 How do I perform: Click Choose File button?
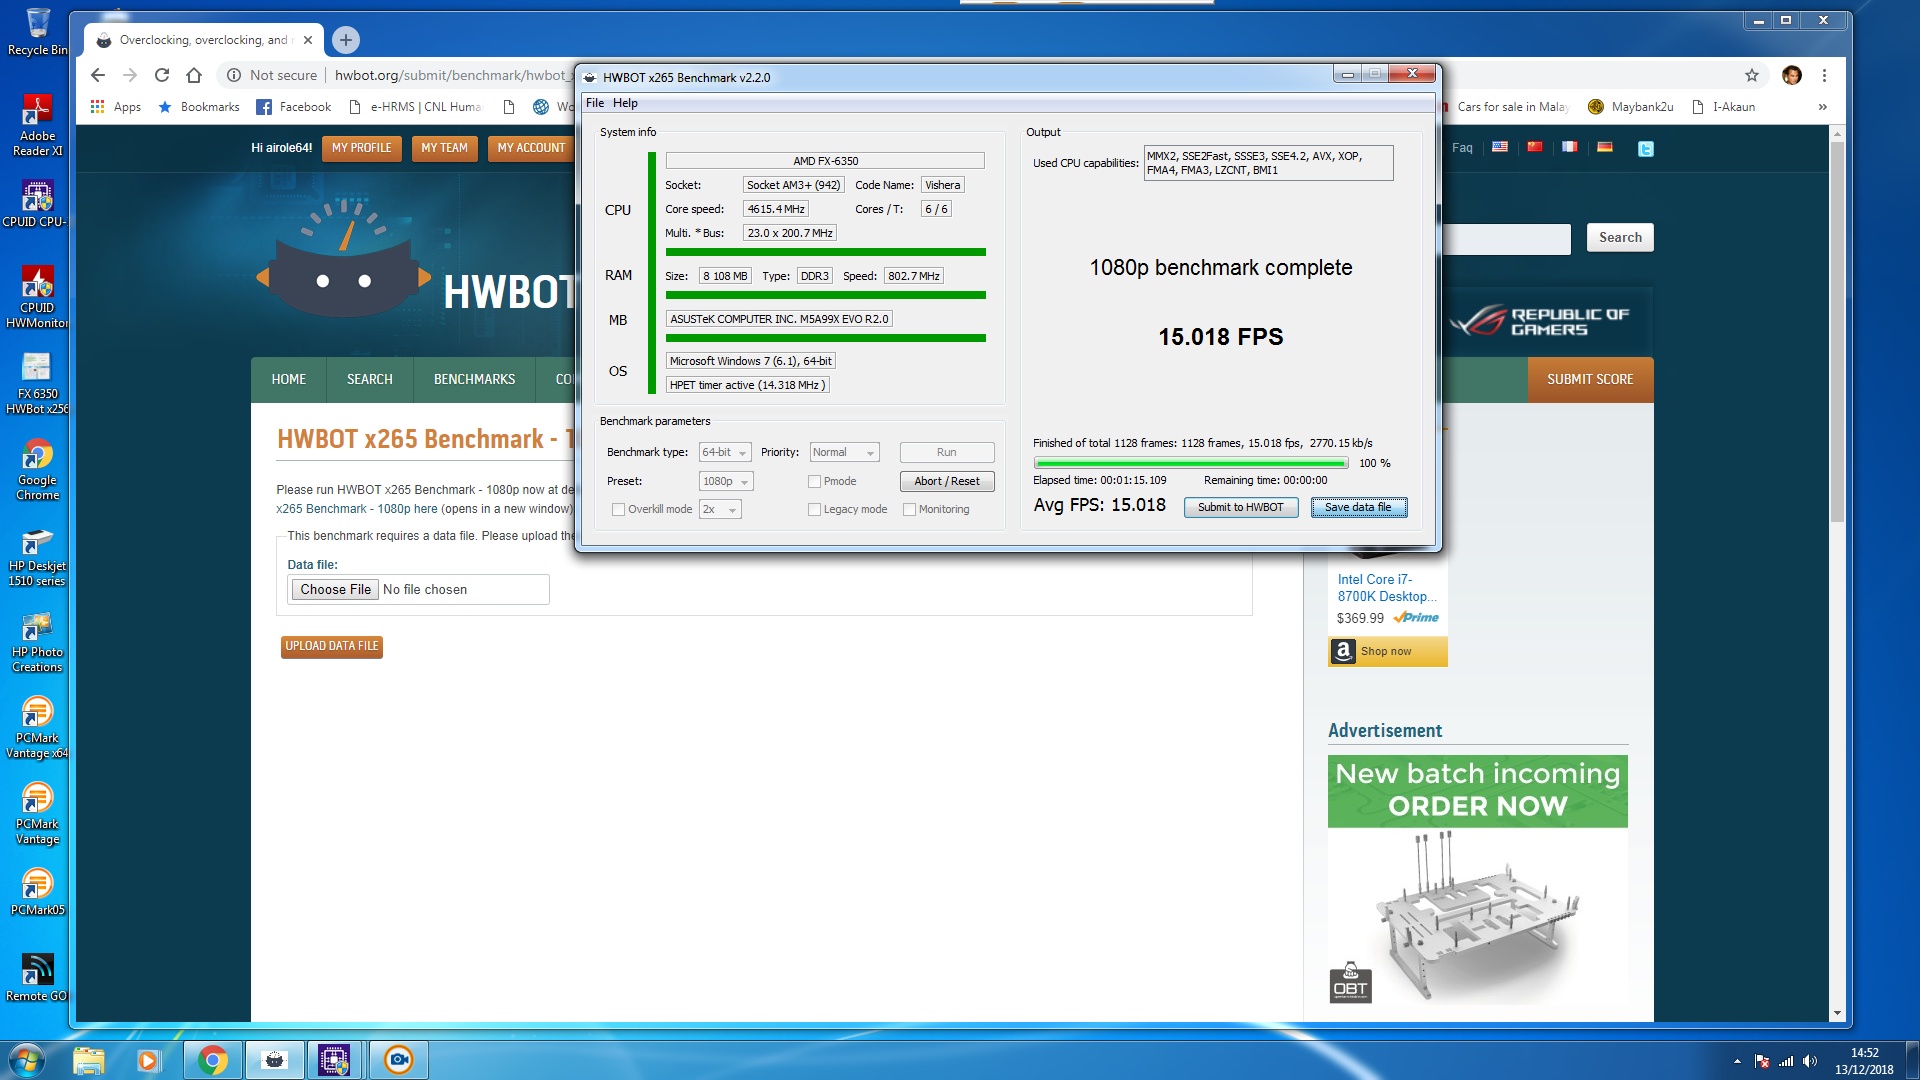pos(336,590)
